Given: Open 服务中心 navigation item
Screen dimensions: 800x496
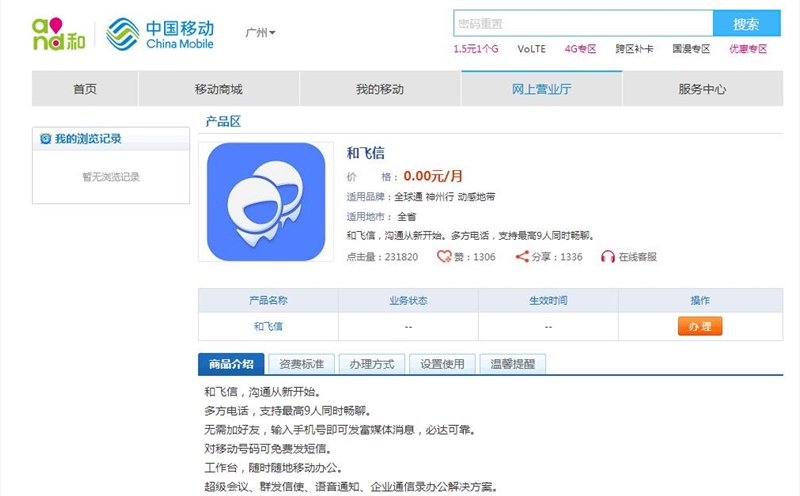Looking at the screenshot, I should (x=703, y=89).
